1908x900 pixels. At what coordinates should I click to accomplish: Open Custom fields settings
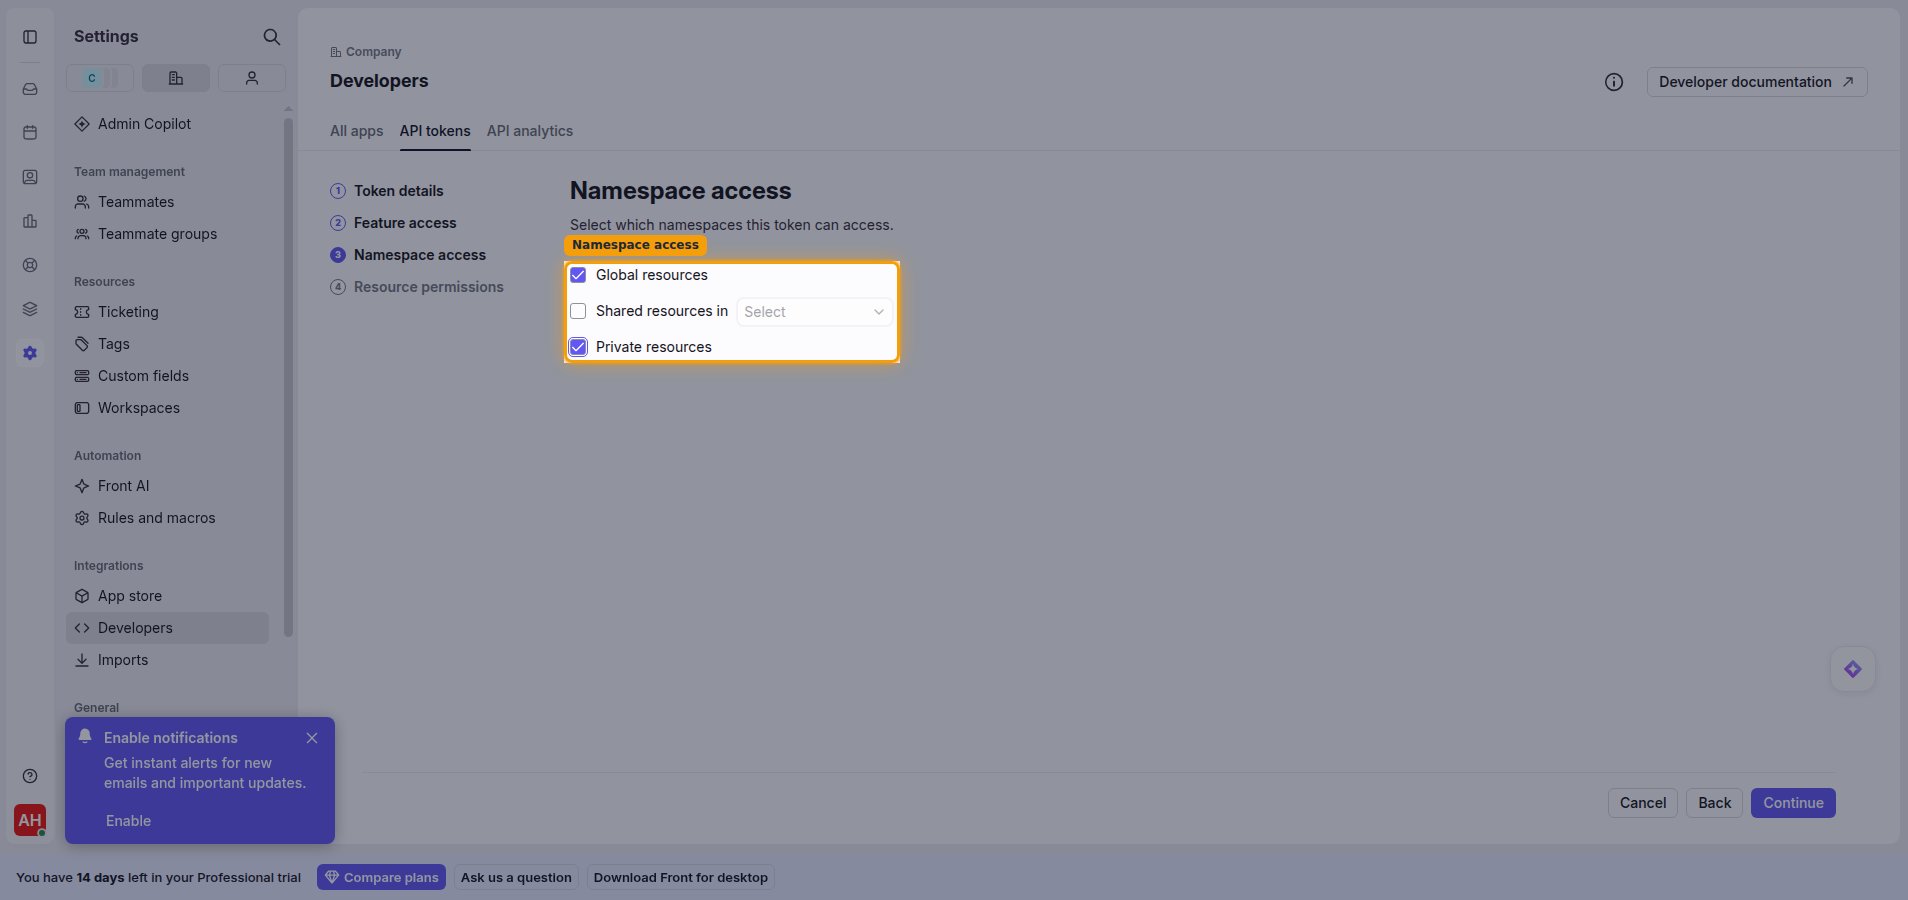pyautogui.click(x=167, y=376)
